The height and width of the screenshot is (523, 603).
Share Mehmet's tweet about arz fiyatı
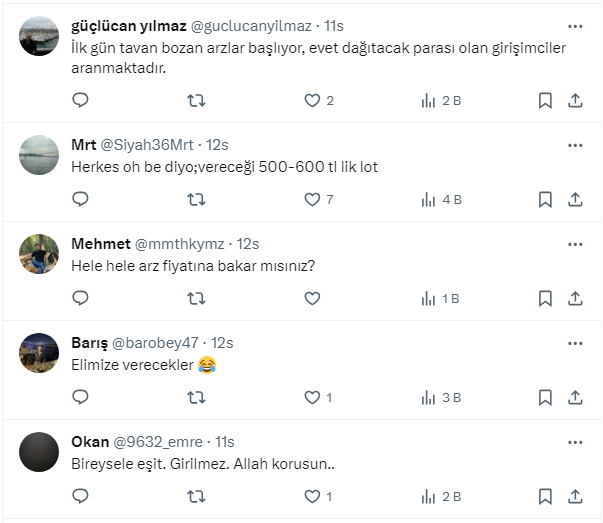pyautogui.click(x=575, y=298)
